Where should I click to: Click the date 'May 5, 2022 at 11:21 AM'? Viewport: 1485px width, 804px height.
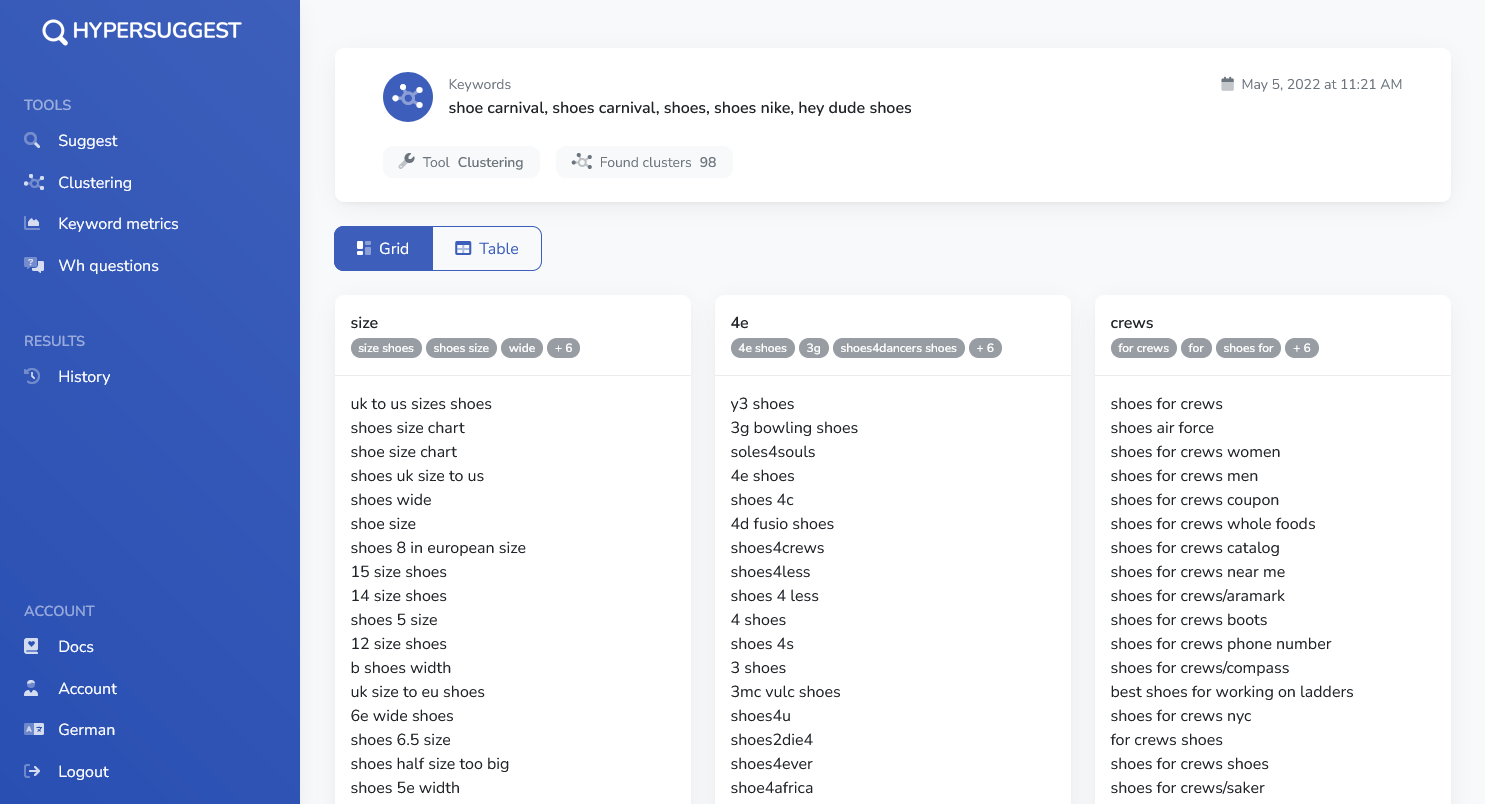coord(1322,84)
